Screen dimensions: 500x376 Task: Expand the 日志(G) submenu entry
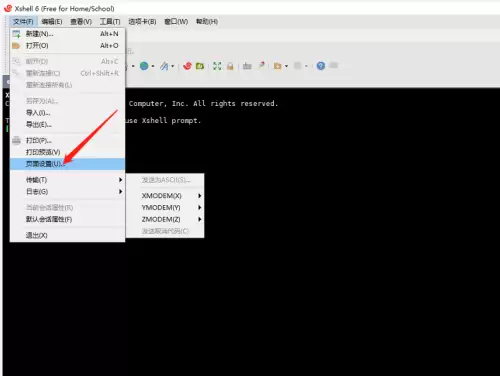[x=67, y=192]
